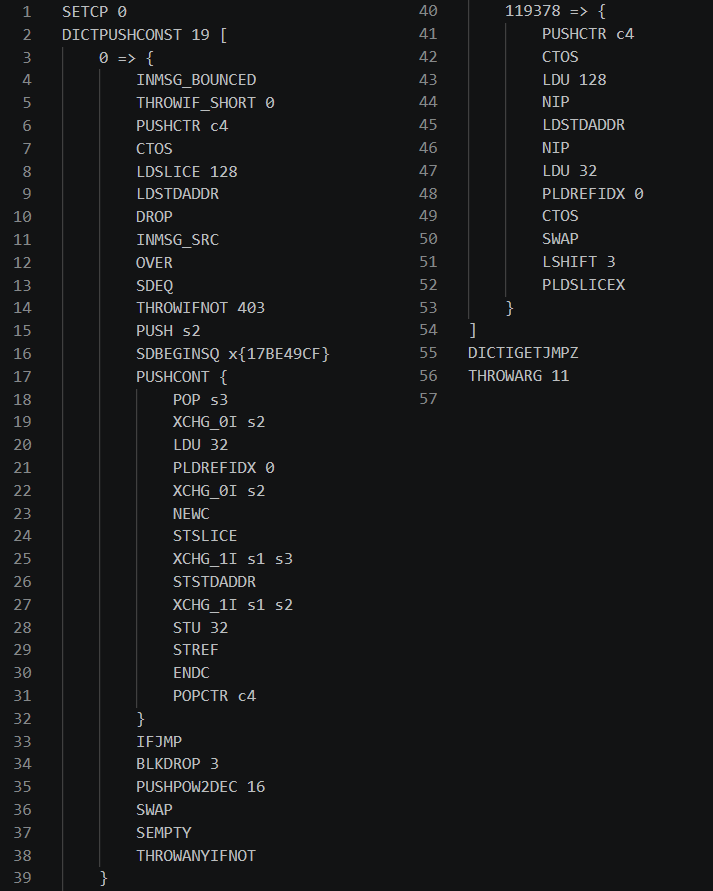The image size is (713, 891).
Task: Click the DICTIGETJMPZ instruction
Action: coord(523,353)
